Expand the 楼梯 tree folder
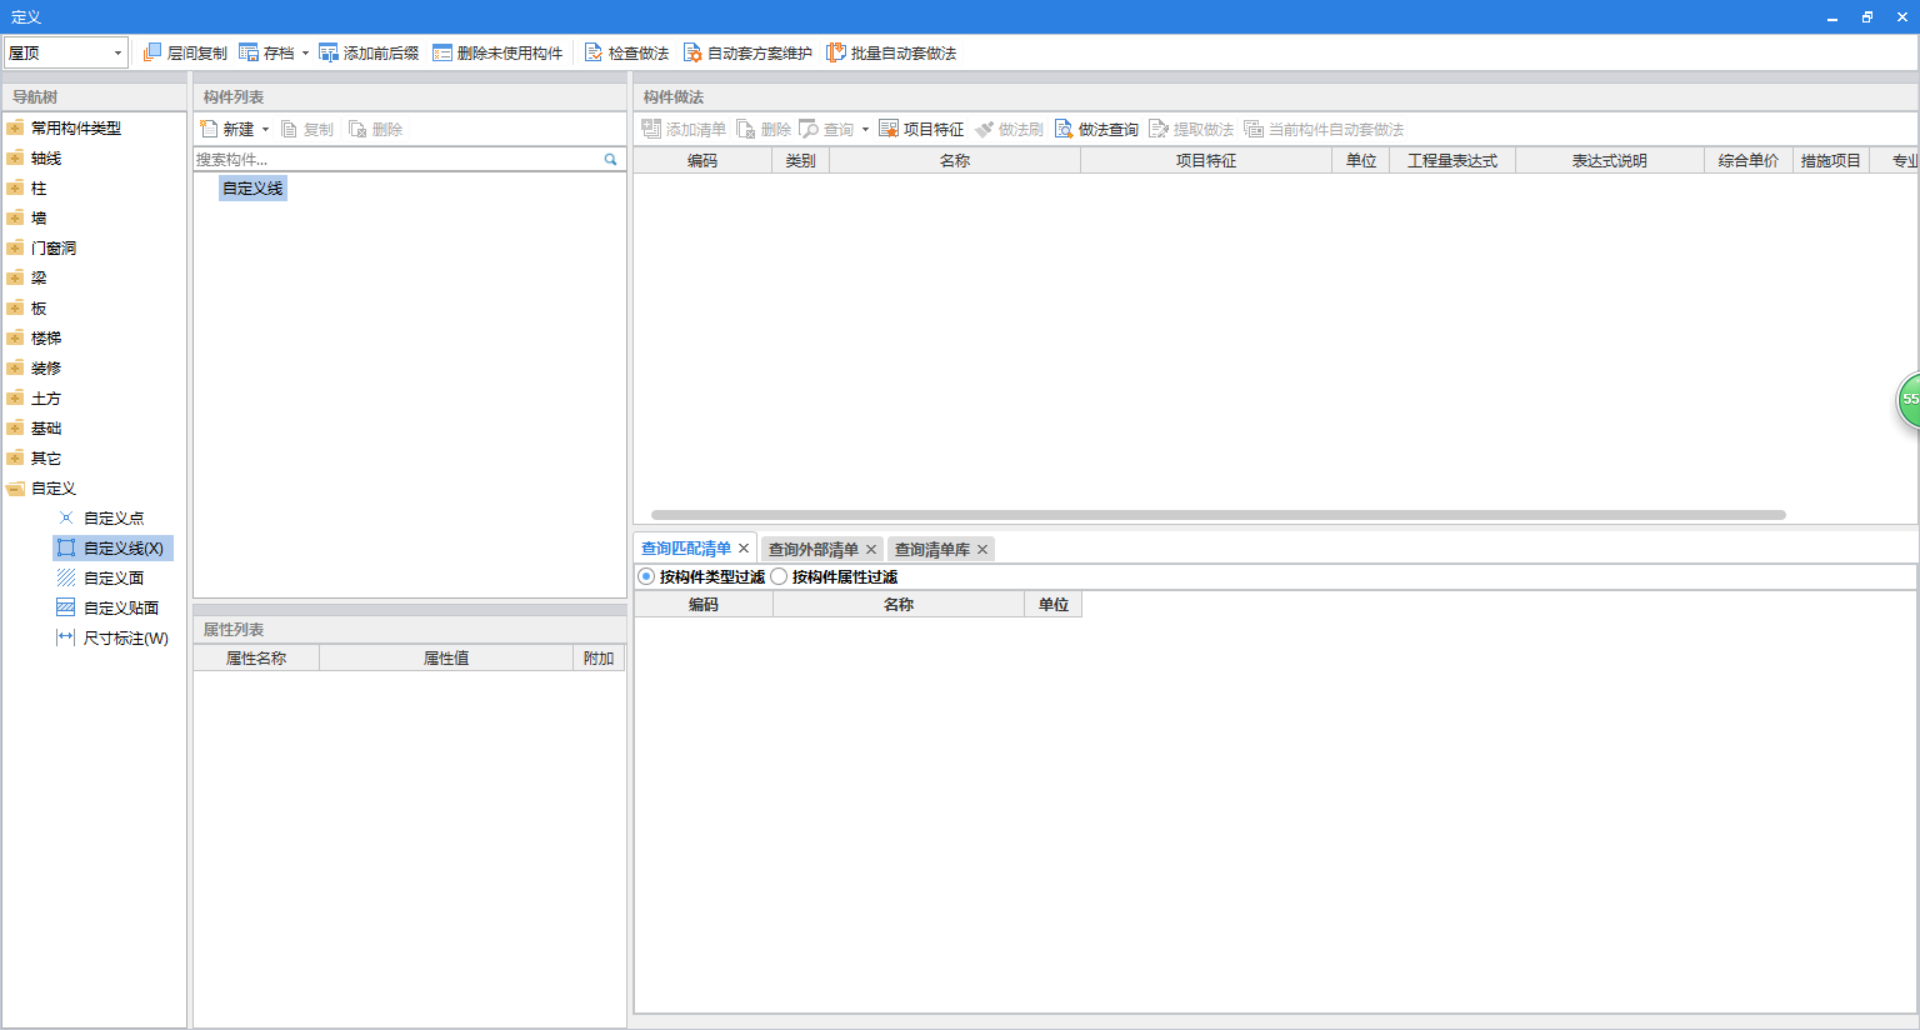This screenshot has height=1030, width=1920. pyautogui.click(x=15, y=338)
